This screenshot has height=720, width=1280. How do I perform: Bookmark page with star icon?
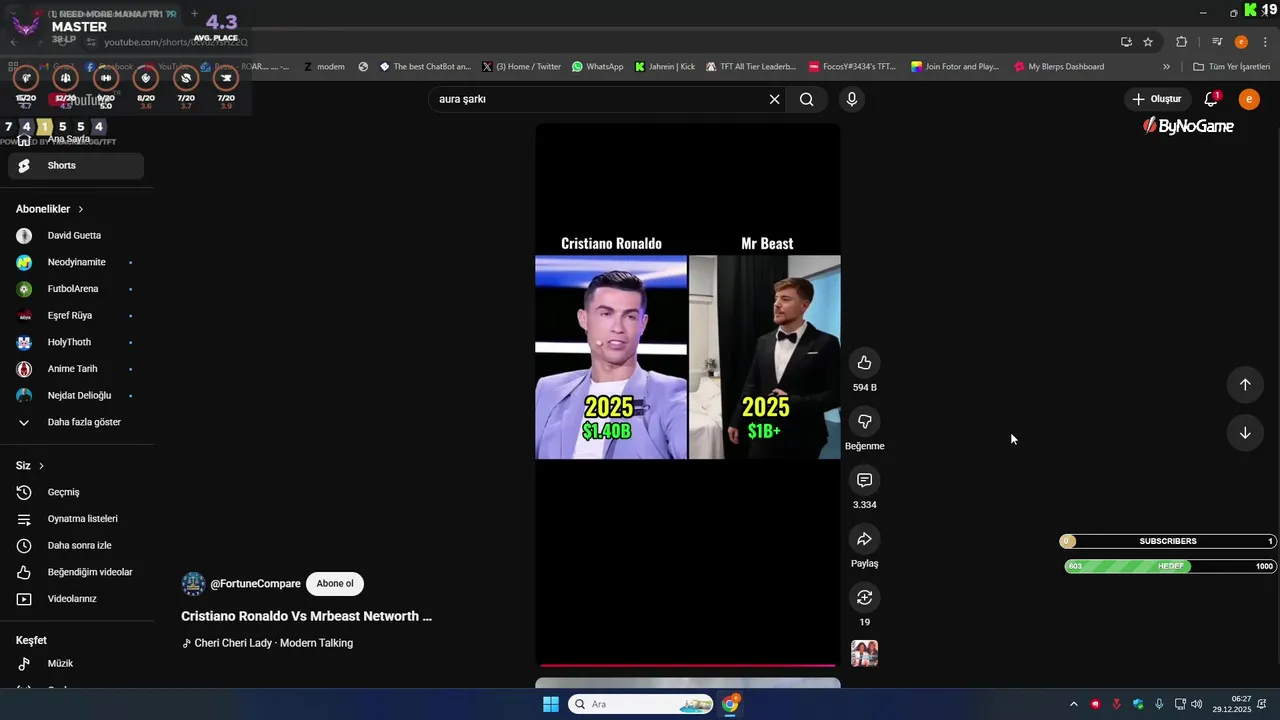coord(1148,42)
